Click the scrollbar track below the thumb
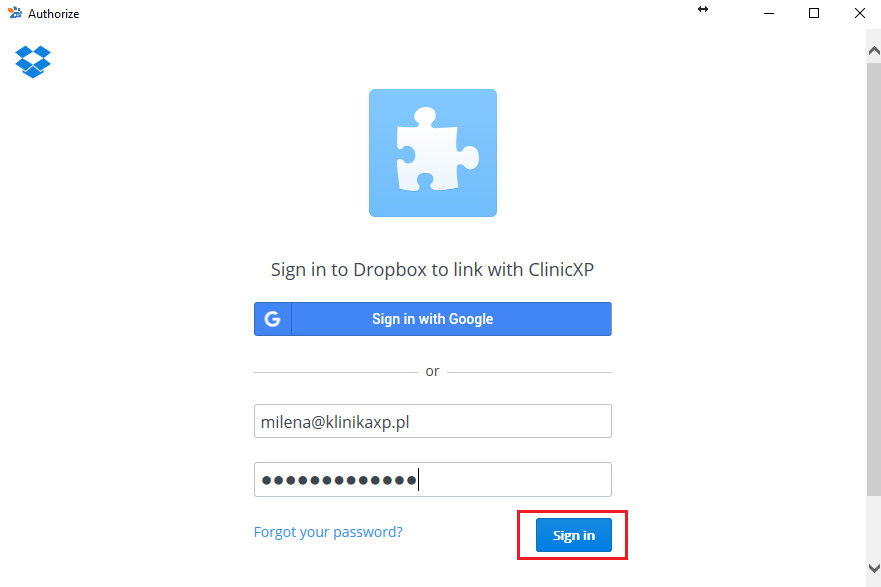 click(874, 528)
